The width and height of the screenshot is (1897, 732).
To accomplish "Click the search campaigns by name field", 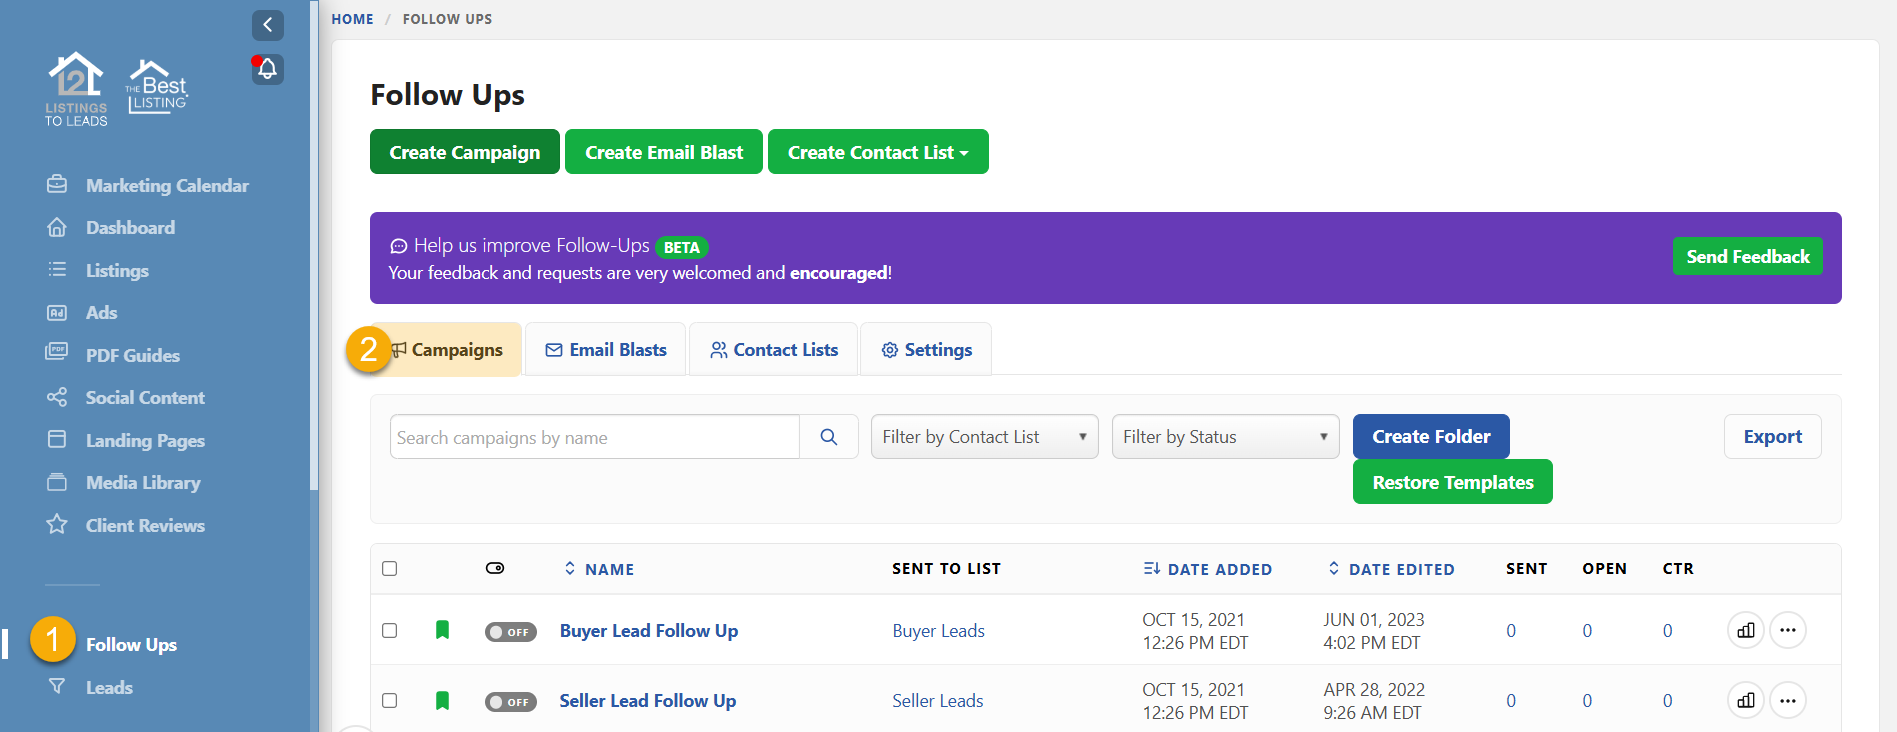I will (x=594, y=437).
